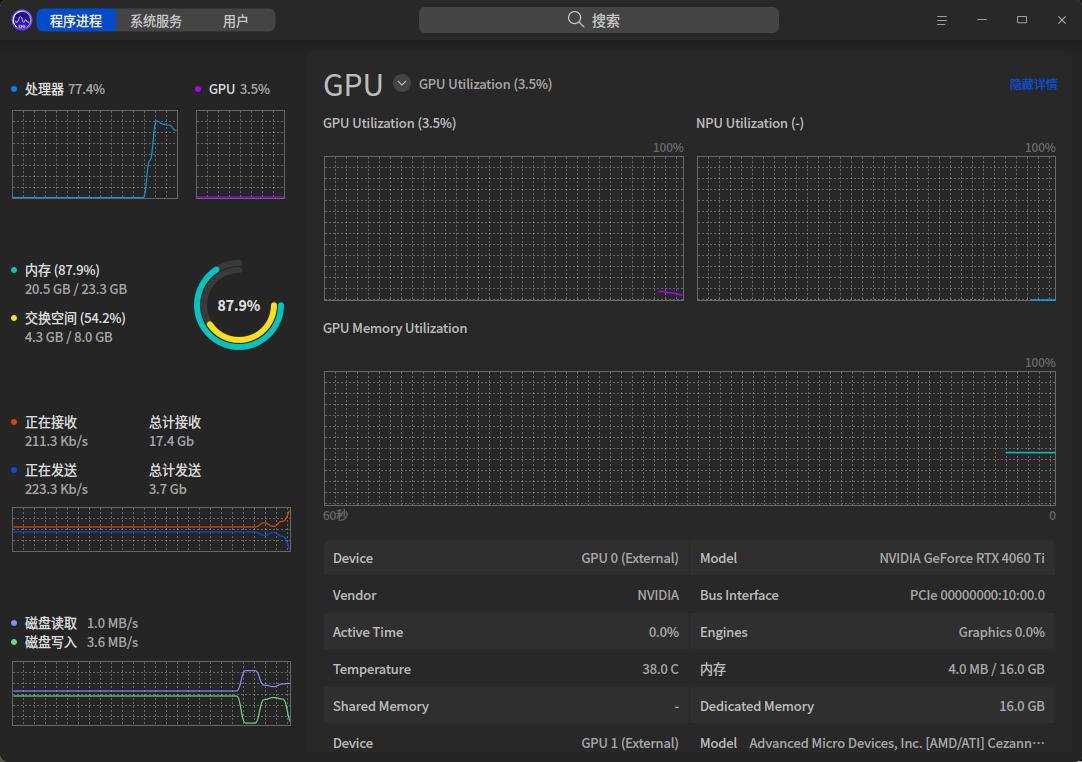
Task: Click the GPU Utilization chart
Action: 504,228
